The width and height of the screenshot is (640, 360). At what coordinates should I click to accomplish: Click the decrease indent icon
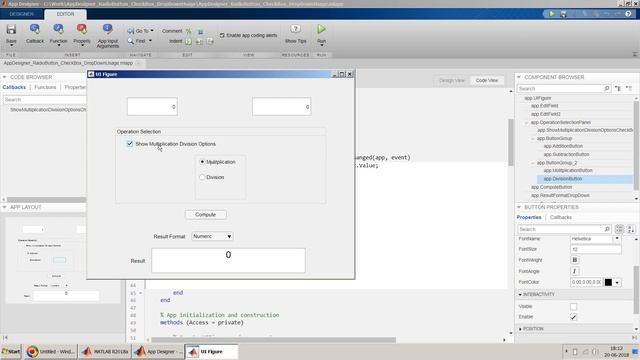(210, 41)
